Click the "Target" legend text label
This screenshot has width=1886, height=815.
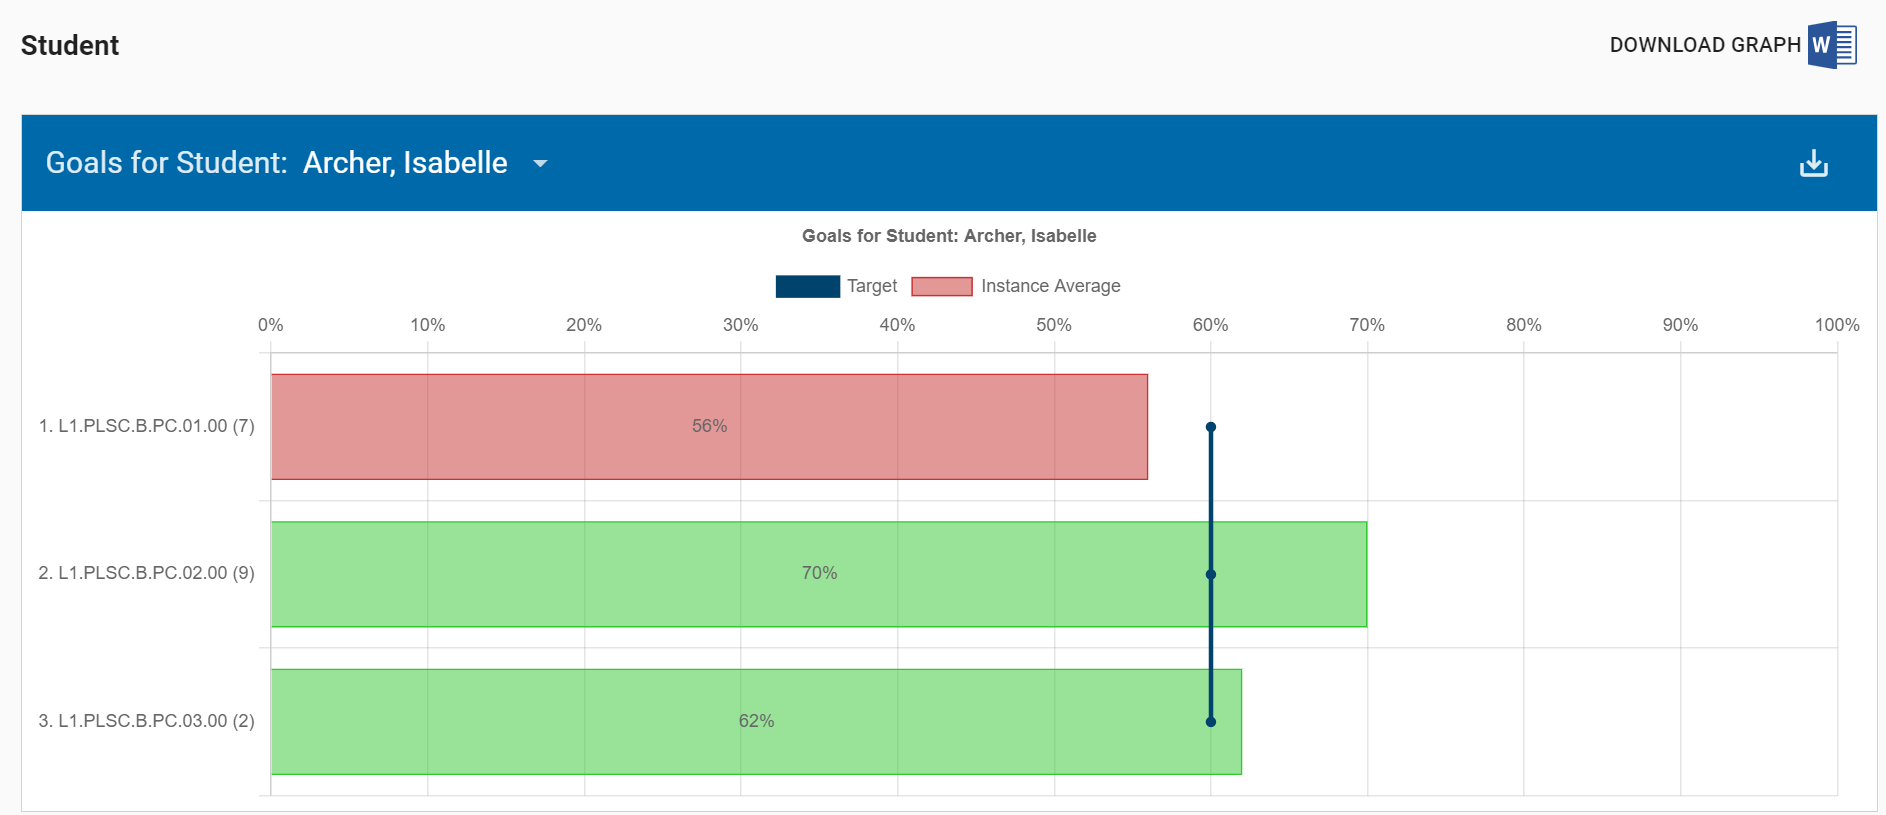pyautogui.click(x=872, y=287)
